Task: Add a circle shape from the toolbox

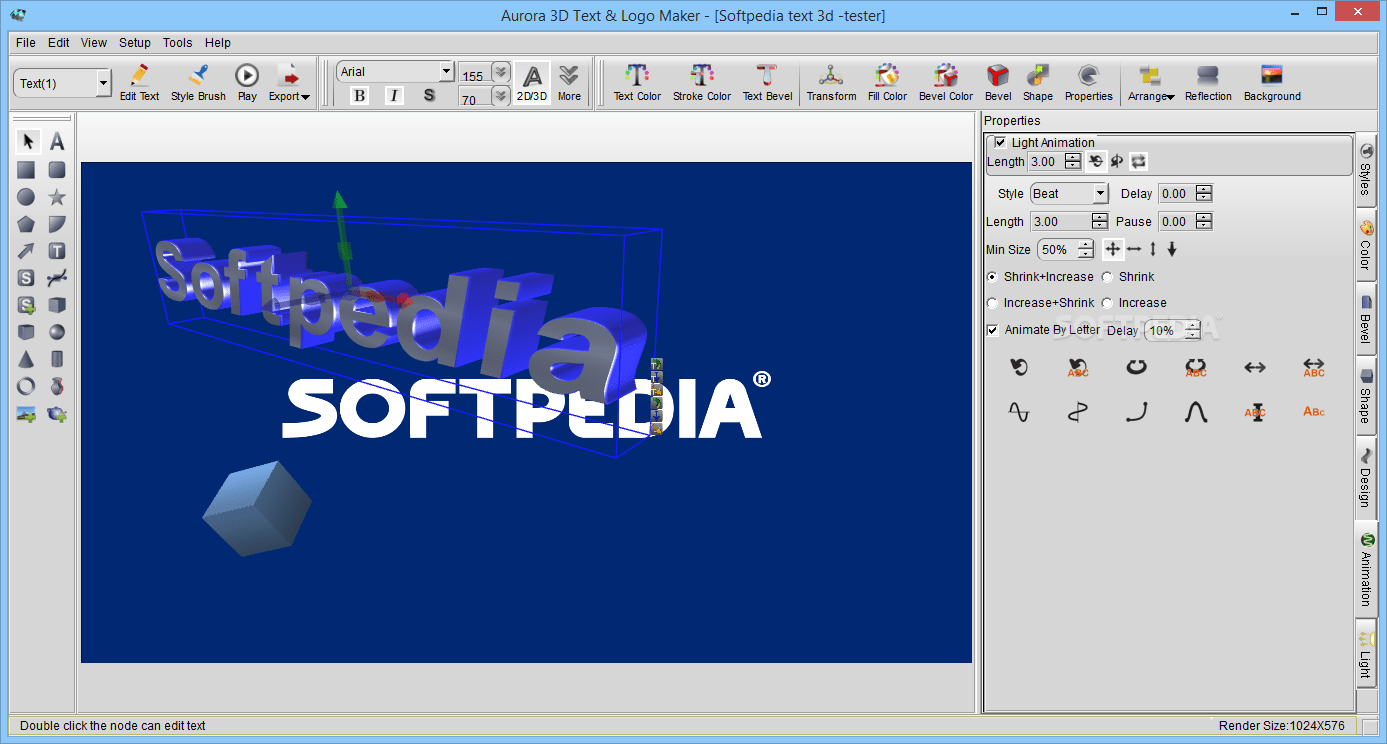Action: [x=27, y=197]
